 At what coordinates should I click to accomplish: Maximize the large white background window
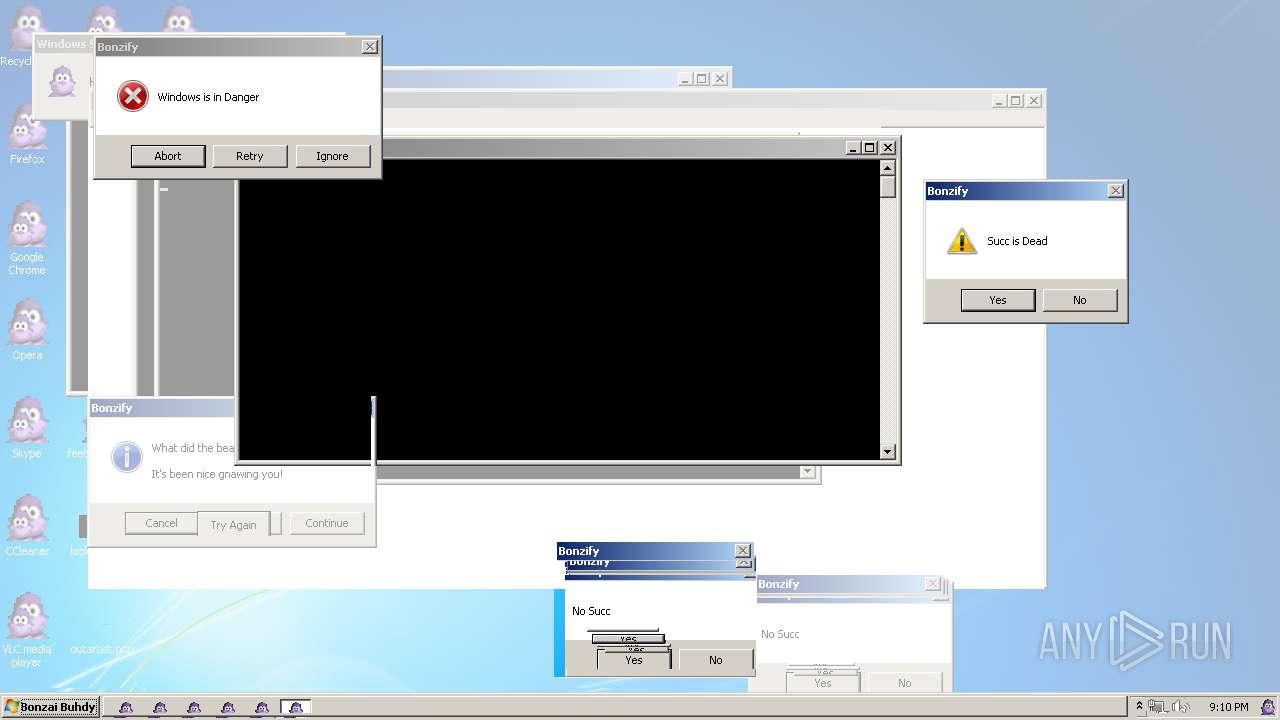point(1016,101)
